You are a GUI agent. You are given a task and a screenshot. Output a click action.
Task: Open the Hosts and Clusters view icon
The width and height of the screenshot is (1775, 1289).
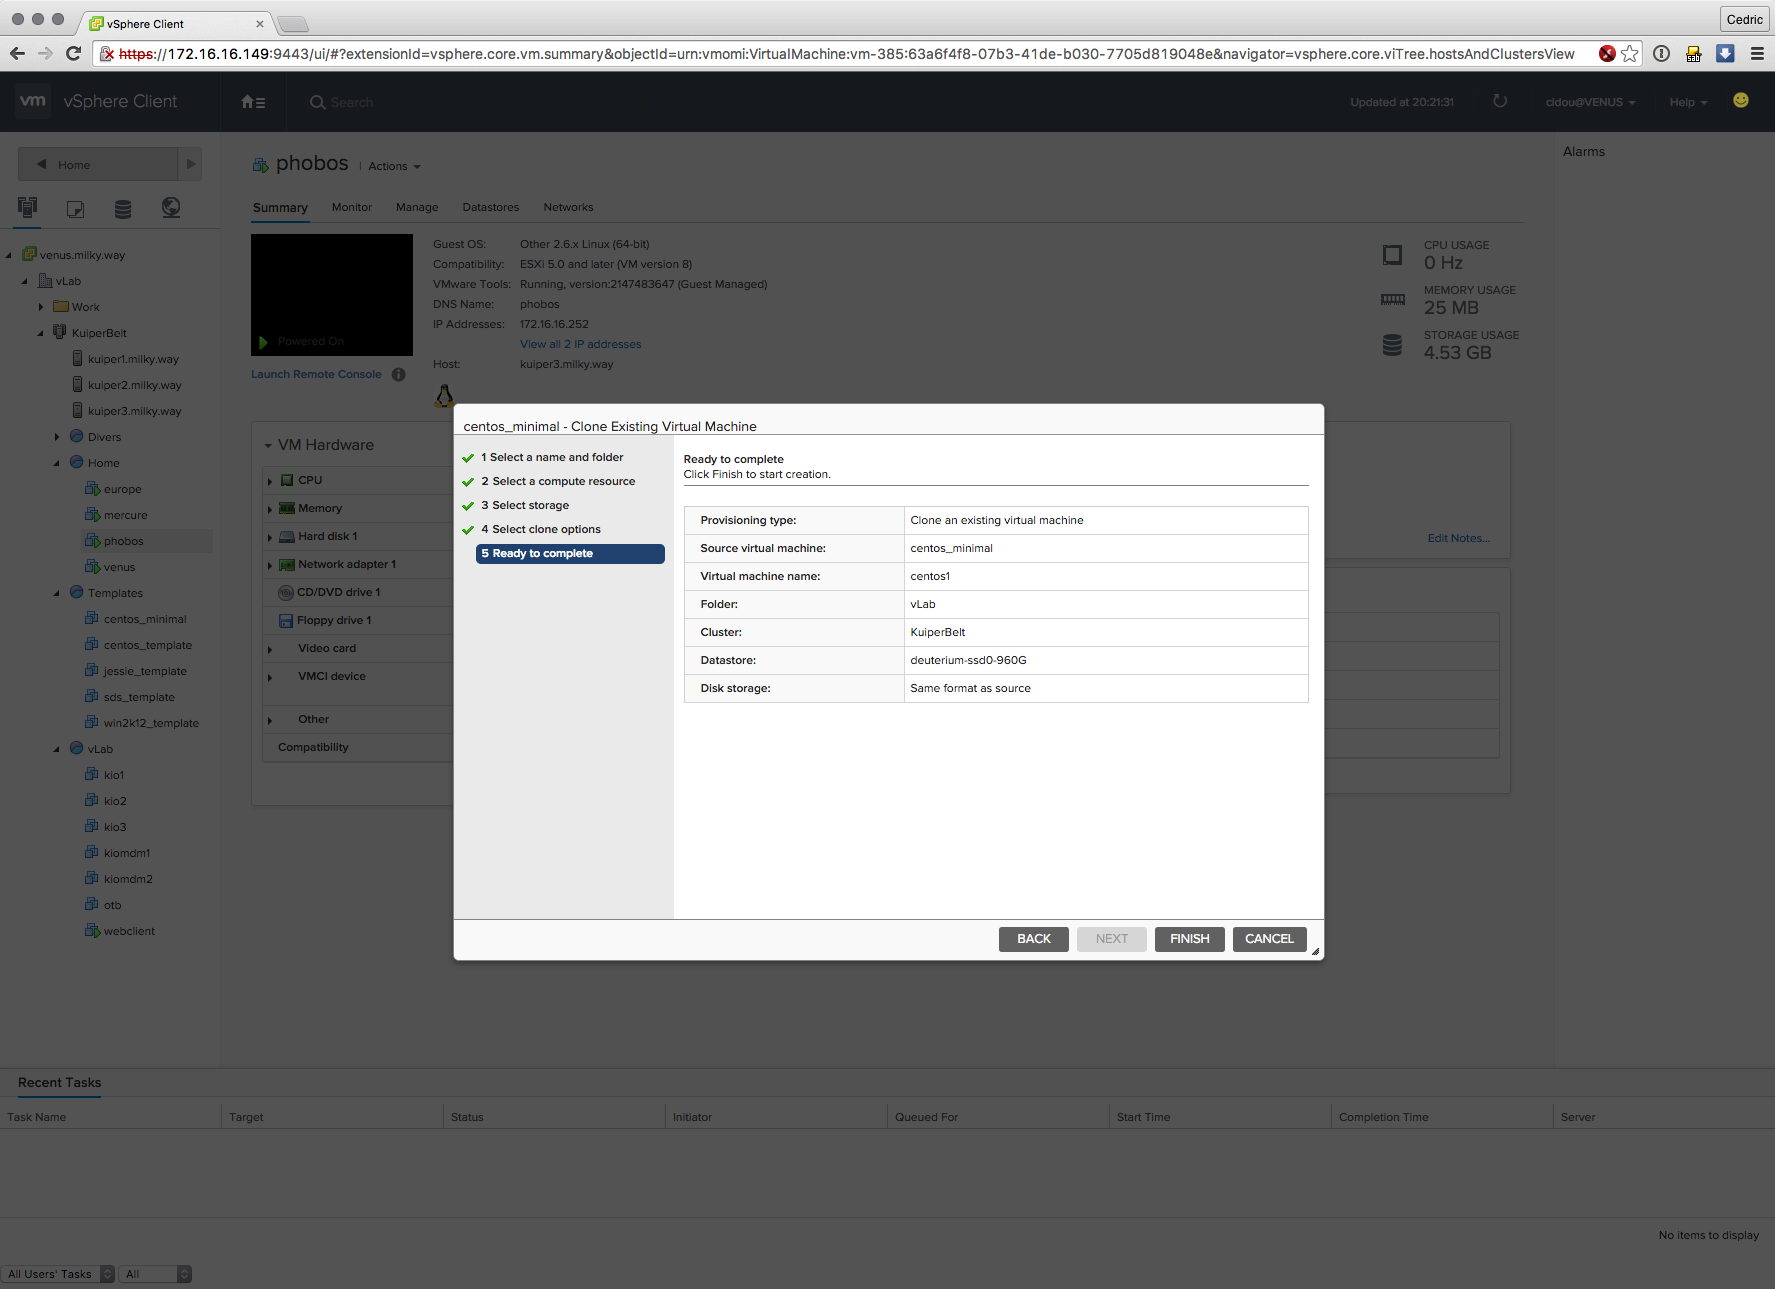click(27, 207)
